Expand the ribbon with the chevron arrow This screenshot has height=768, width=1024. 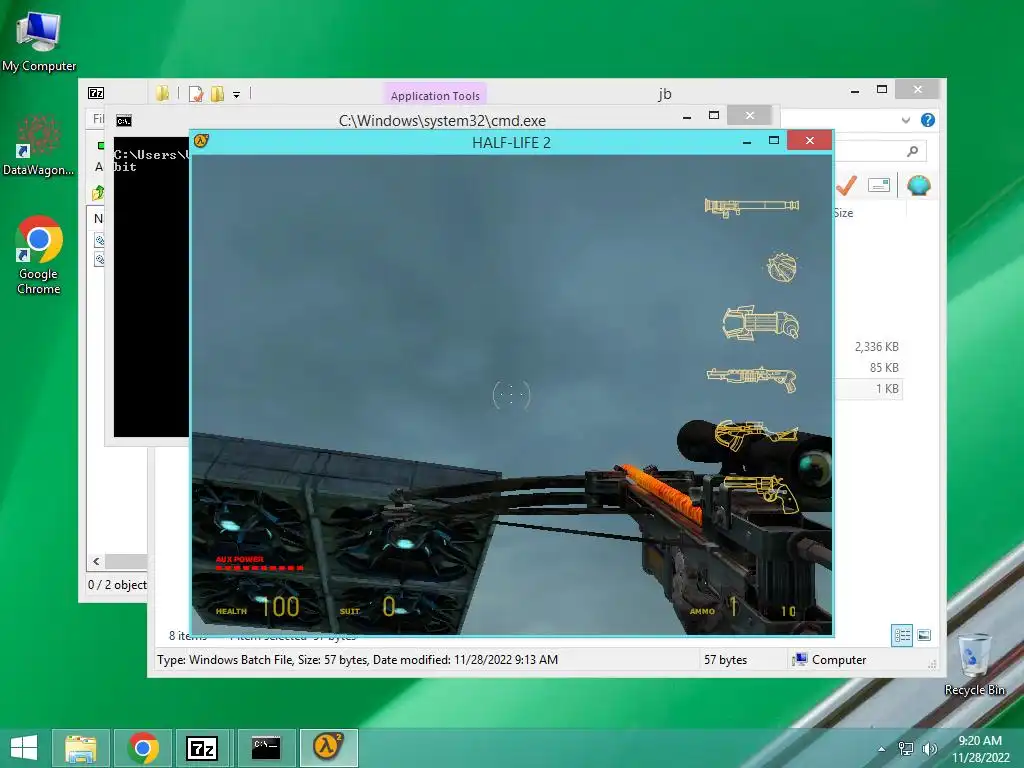(906, 120)
